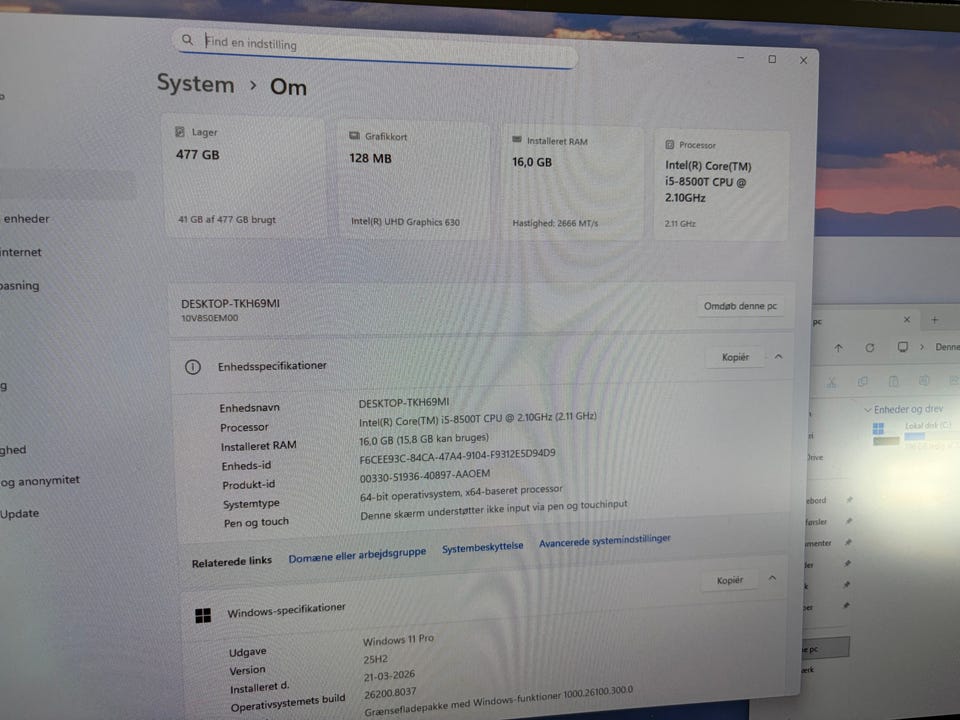
Task: Open the Lager 477 GB card
Action: [245, 177]
